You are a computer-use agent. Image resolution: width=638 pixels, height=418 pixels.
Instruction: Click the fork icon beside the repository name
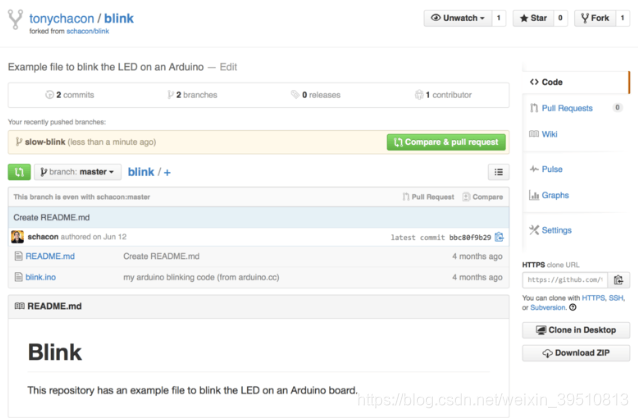tap(15, 20)
